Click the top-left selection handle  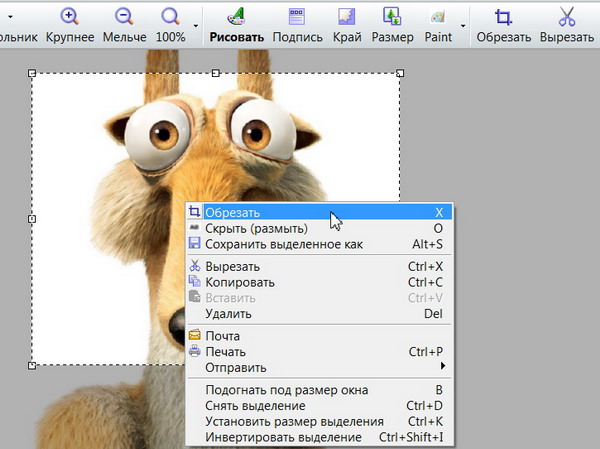tap(32, 73)
